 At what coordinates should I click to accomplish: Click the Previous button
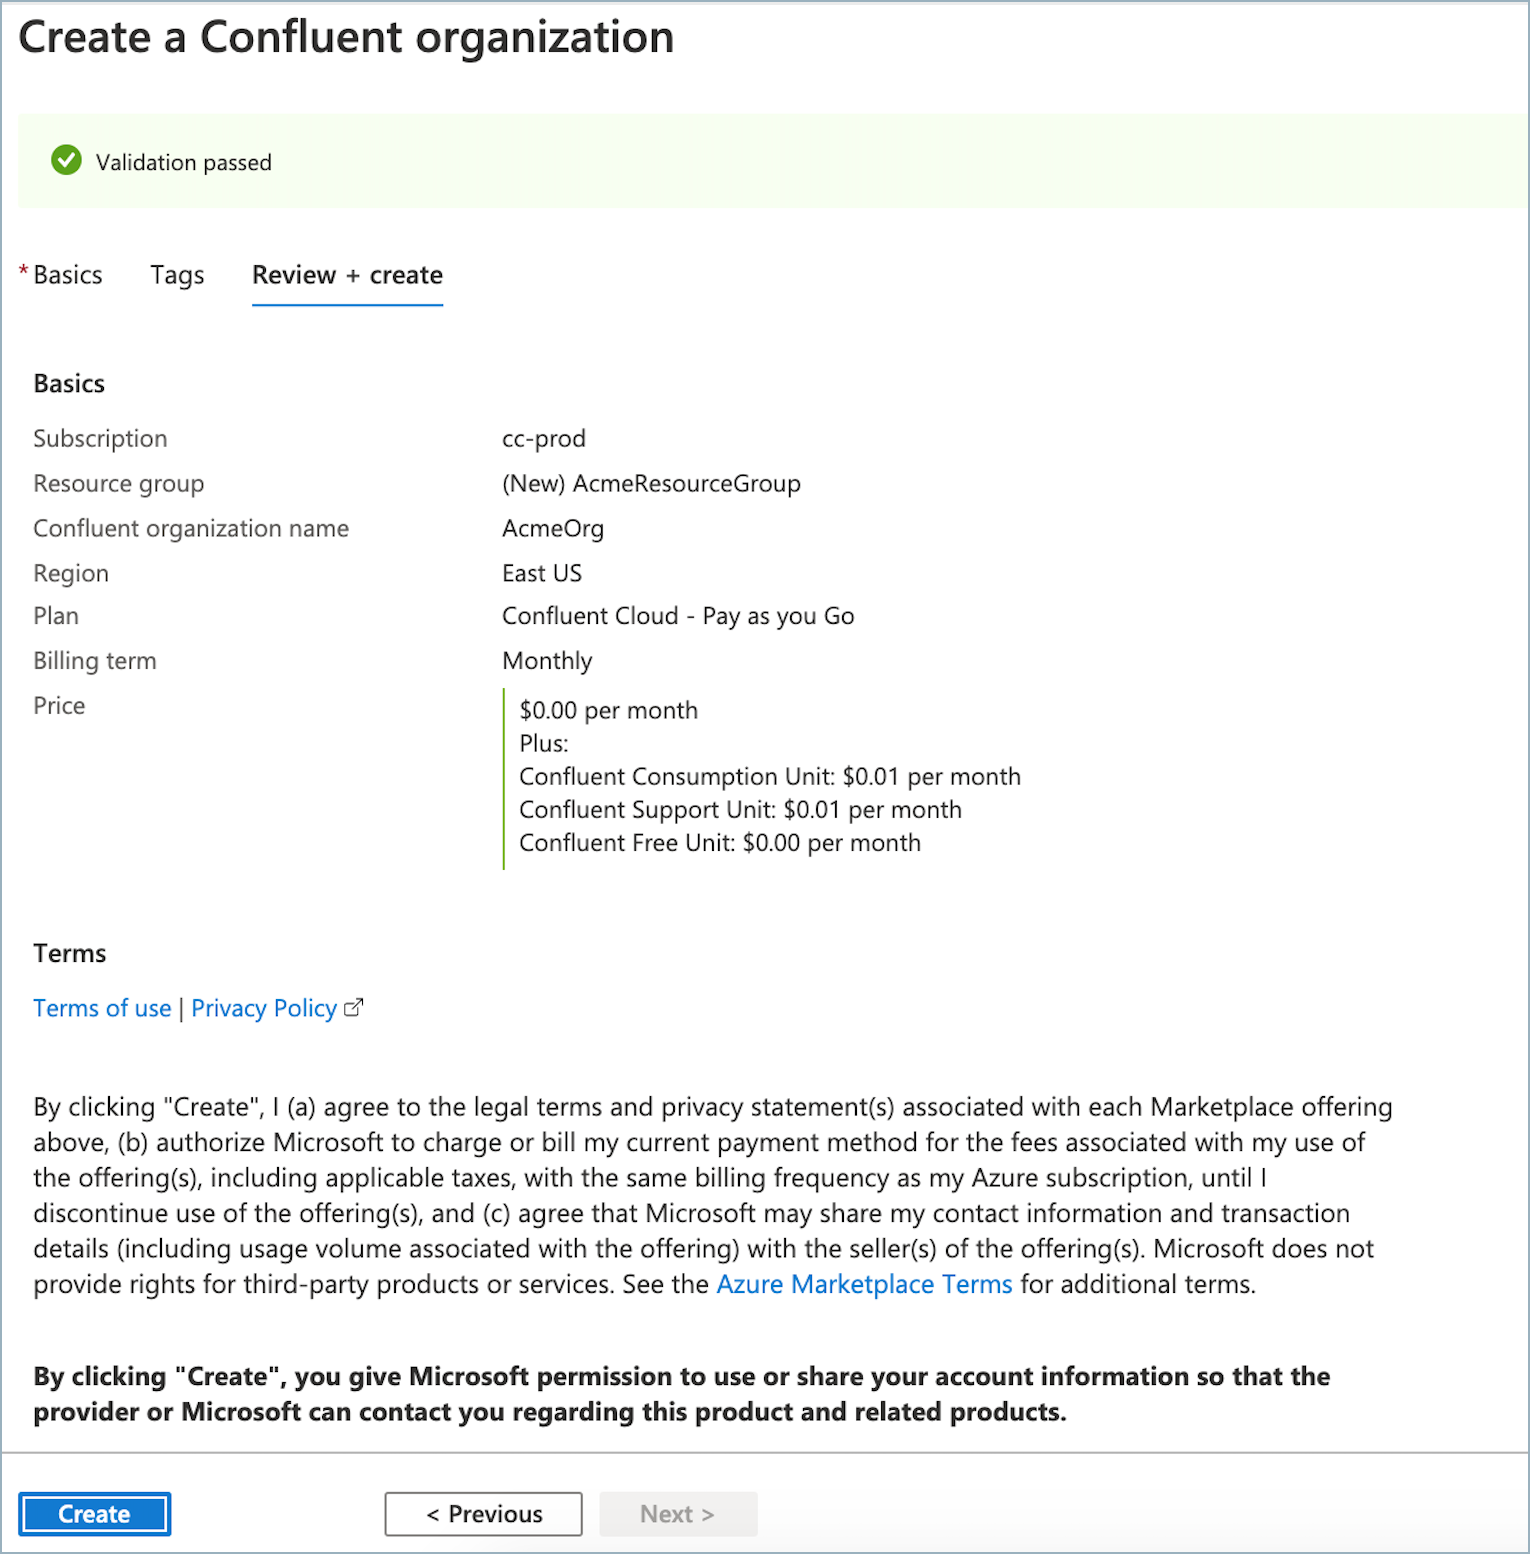point(483,1513)
